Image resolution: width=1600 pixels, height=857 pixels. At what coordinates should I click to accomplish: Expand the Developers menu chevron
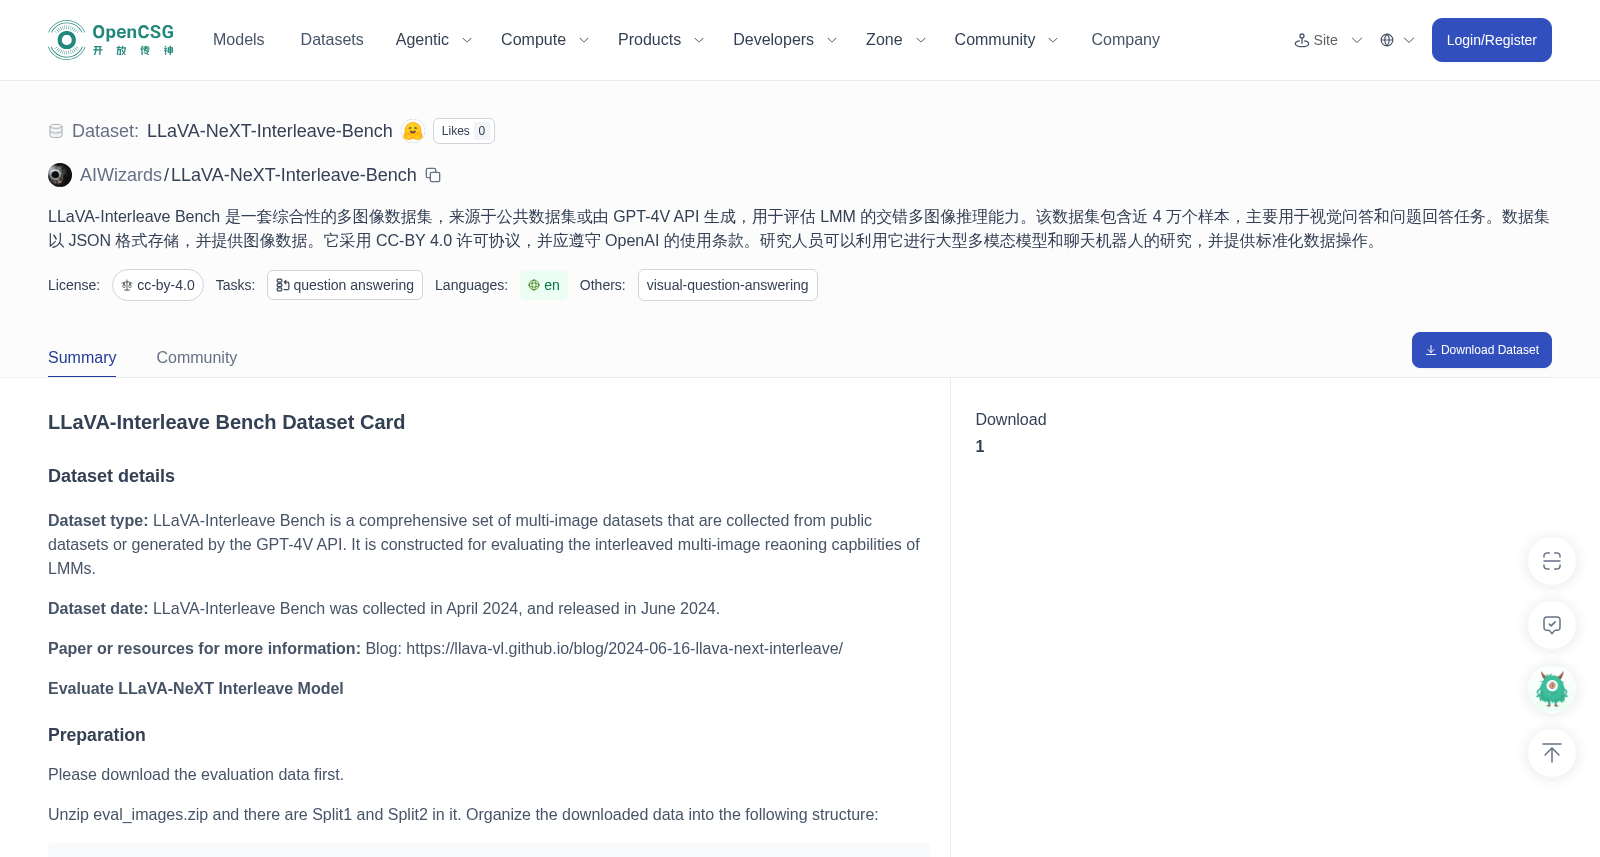click(832, 40)
